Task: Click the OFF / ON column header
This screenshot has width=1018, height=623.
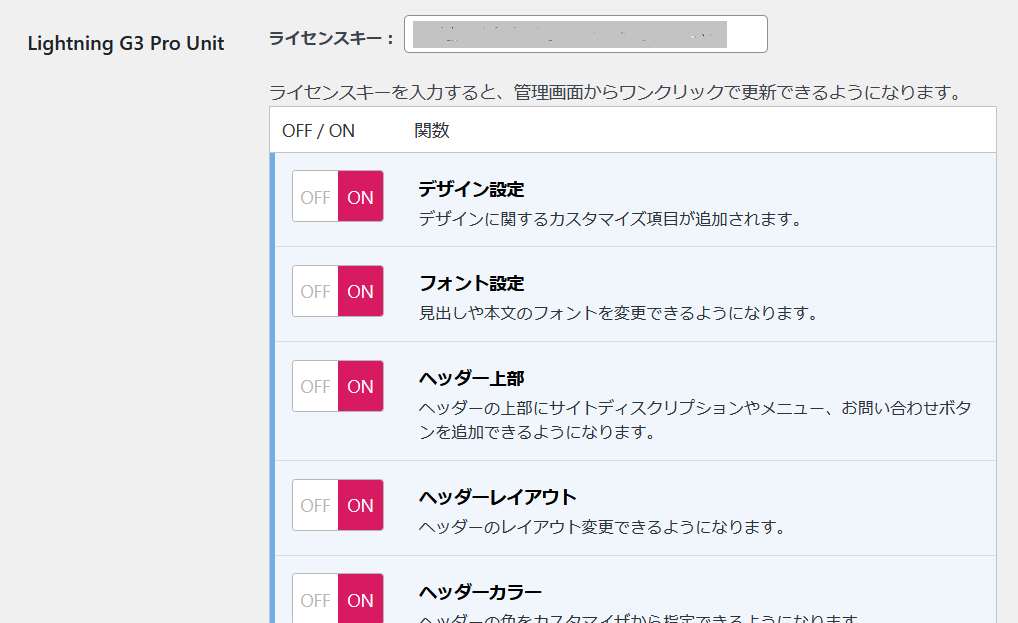Action: tap(318, 131)
